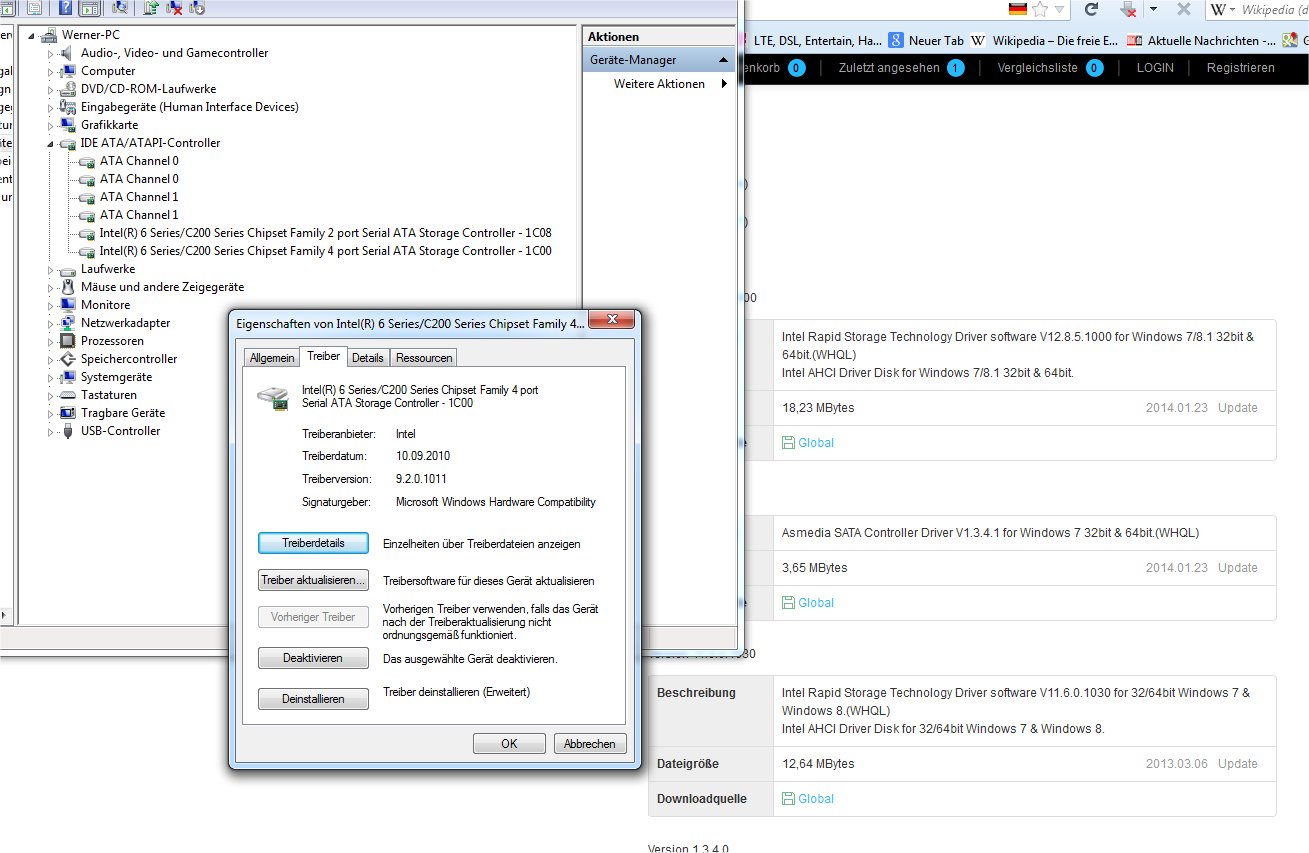Click the Tastaturen keyboard icon

[x=68, y=395]
